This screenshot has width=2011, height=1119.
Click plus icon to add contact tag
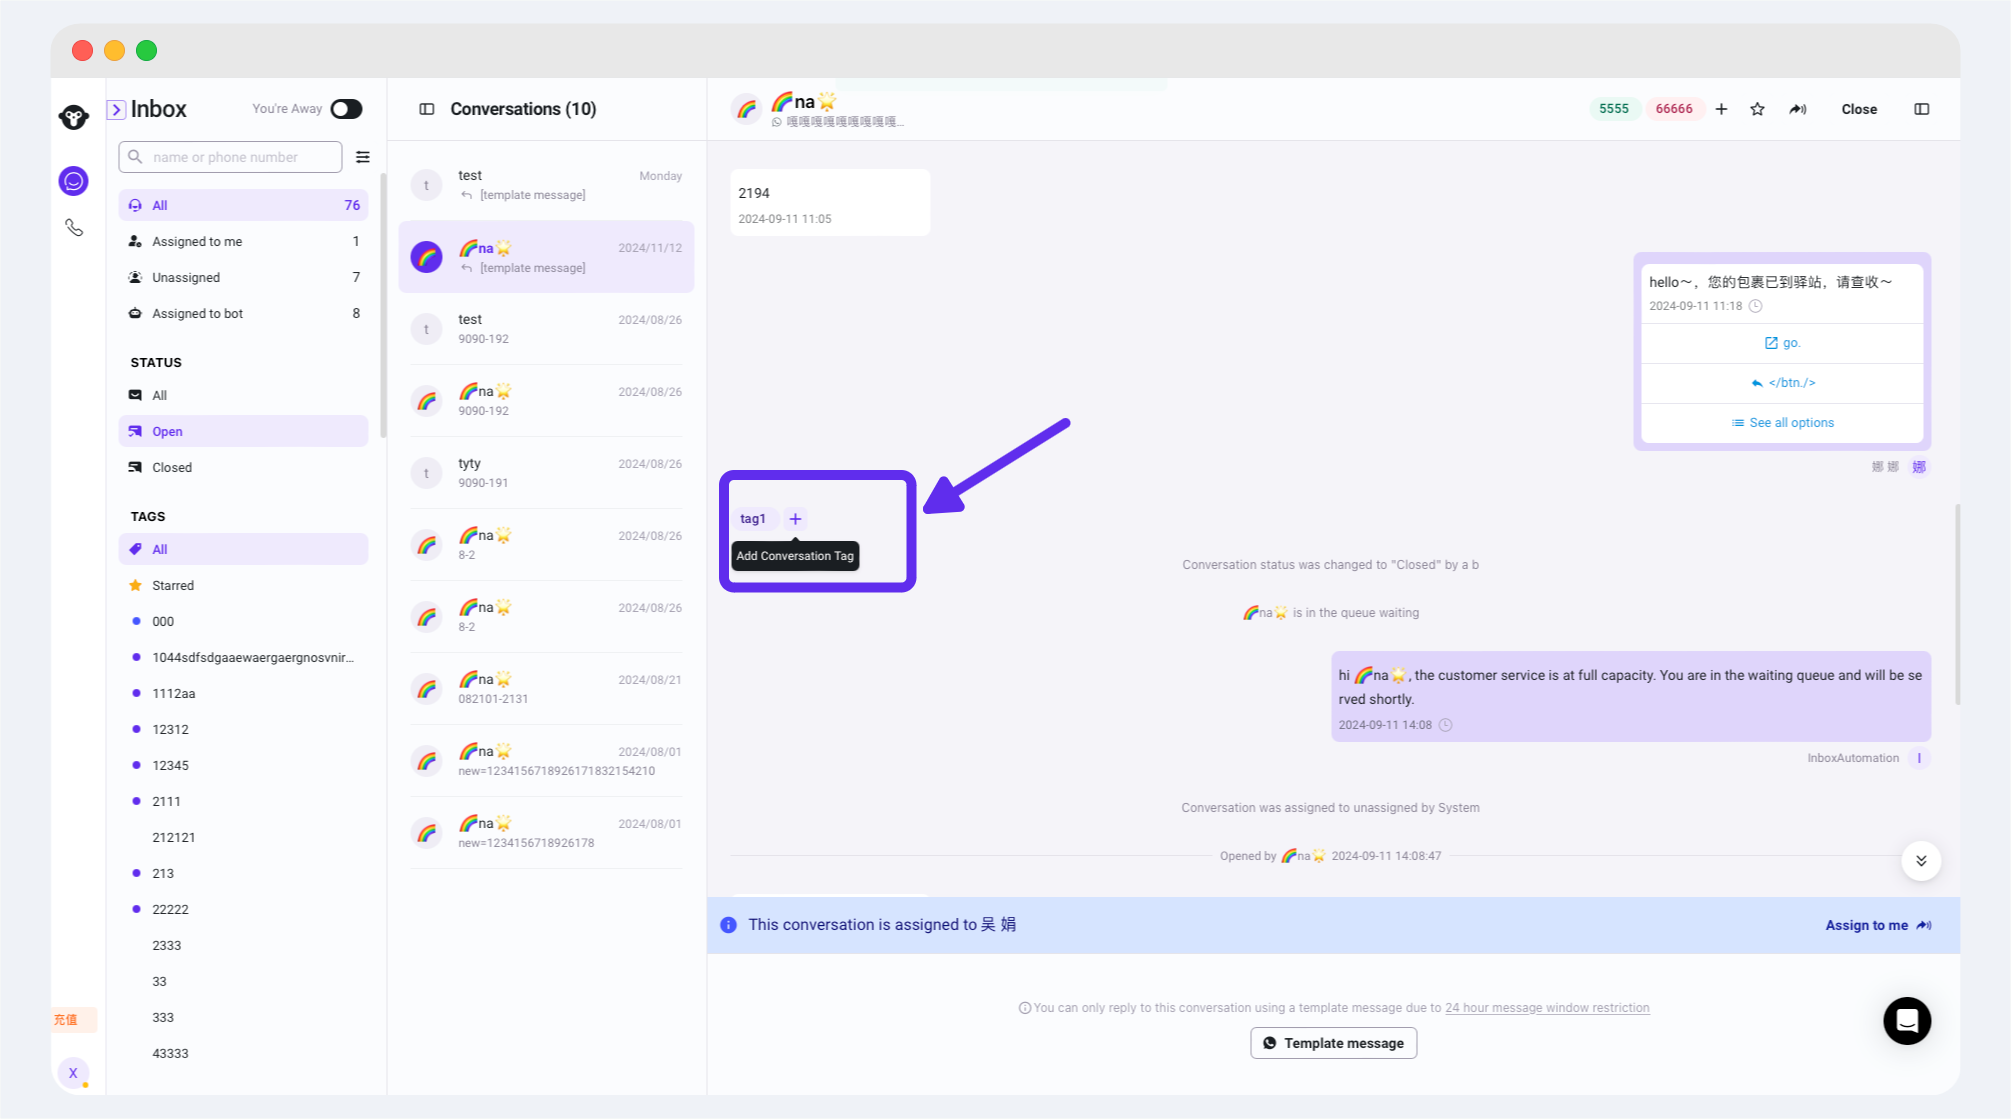coord(1721,109)
